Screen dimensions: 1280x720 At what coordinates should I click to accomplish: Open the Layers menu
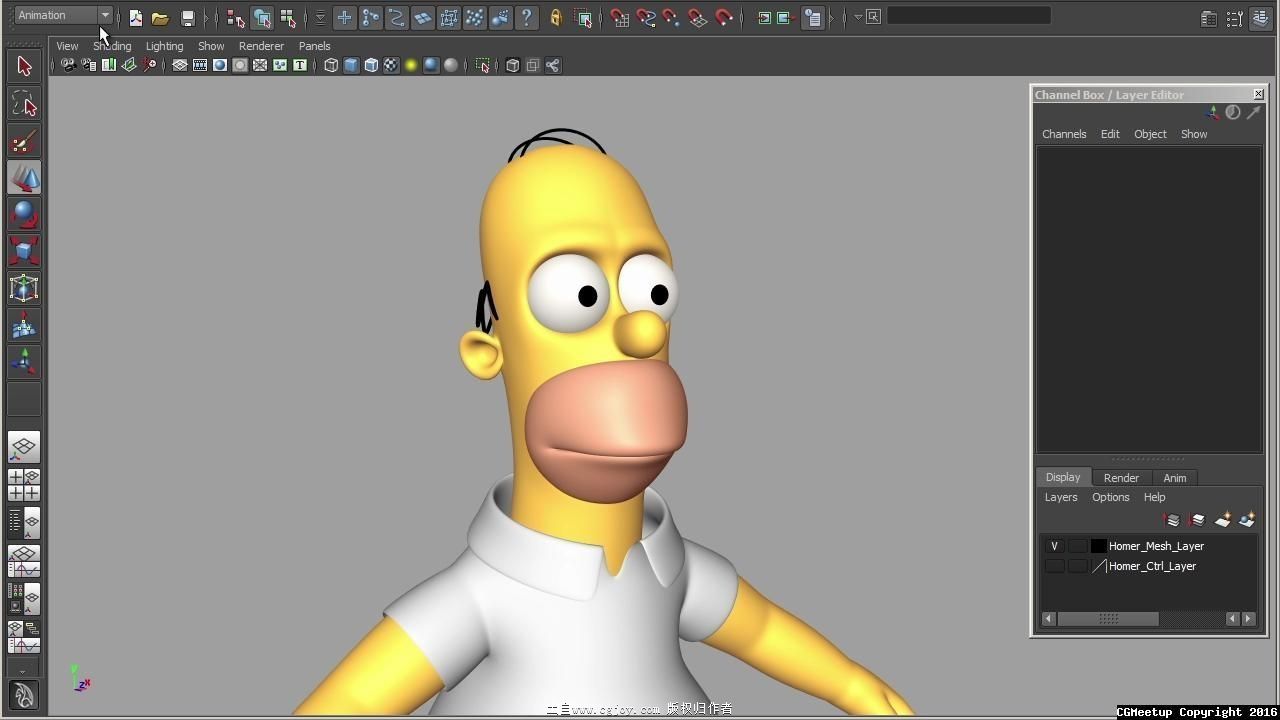tap(1061, 497)
